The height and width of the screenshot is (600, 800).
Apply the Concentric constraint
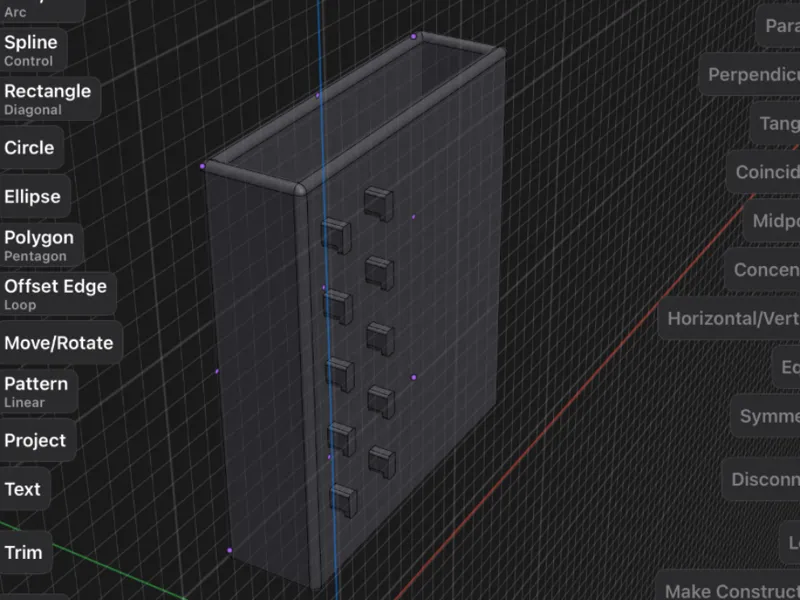tap(762, 270)
